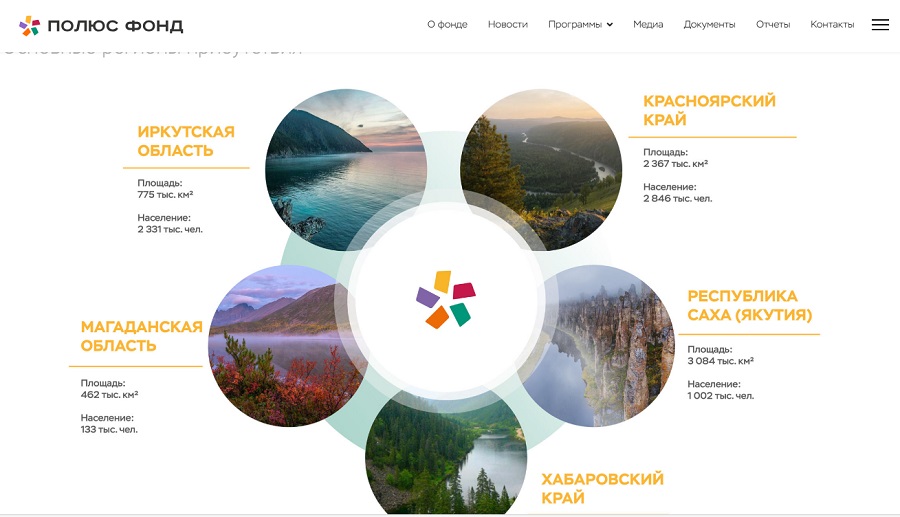
Task: Click the Хабаровский край heading
Action: pyautogui.click(x=602, y=488)
